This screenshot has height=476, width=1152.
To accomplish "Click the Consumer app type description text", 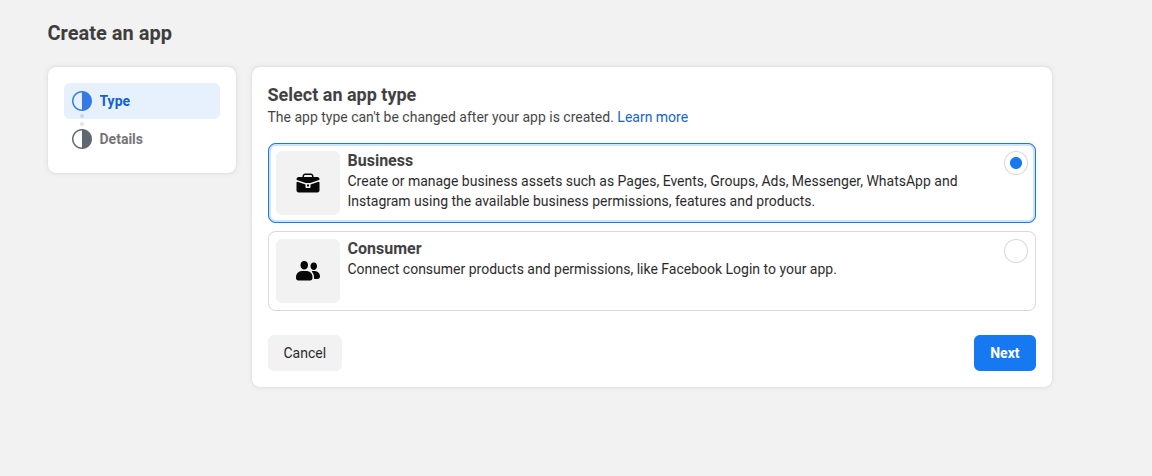I will coord(591,269).
